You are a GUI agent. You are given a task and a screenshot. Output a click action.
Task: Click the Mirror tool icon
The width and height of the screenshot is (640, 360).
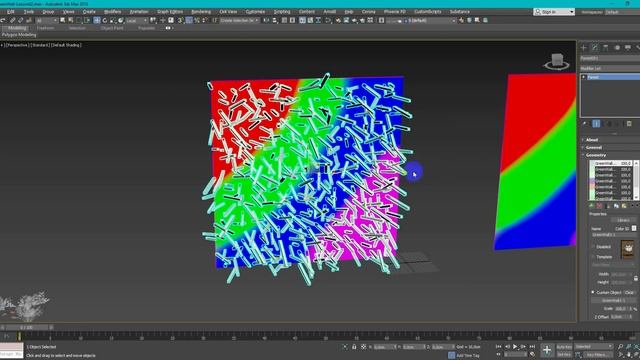(x=266, y=20)
